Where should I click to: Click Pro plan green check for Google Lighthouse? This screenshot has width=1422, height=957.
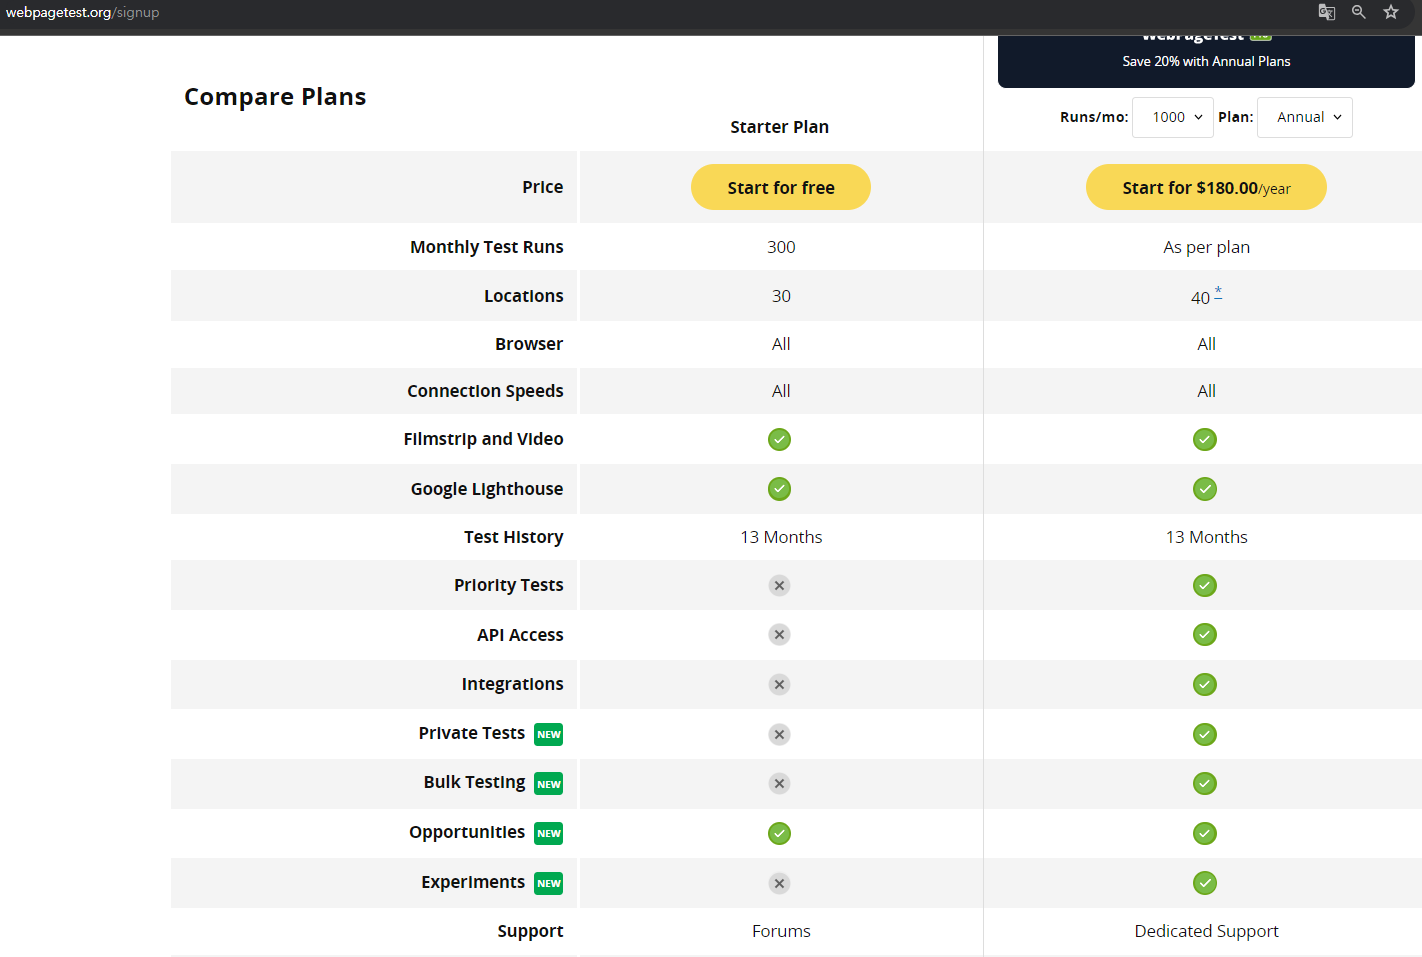1205,489
